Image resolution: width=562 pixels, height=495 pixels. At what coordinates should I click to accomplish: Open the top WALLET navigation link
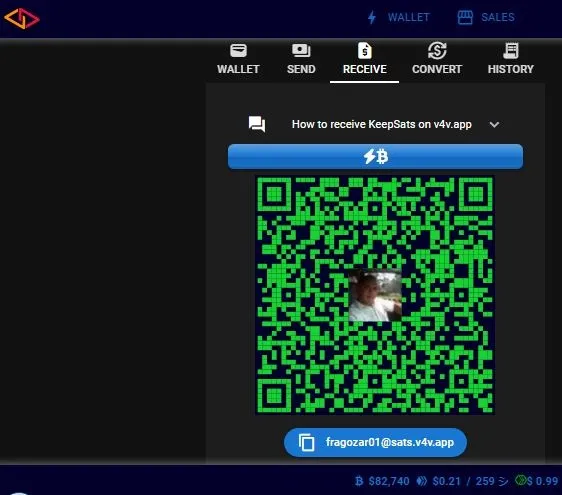tap(408, 17)
